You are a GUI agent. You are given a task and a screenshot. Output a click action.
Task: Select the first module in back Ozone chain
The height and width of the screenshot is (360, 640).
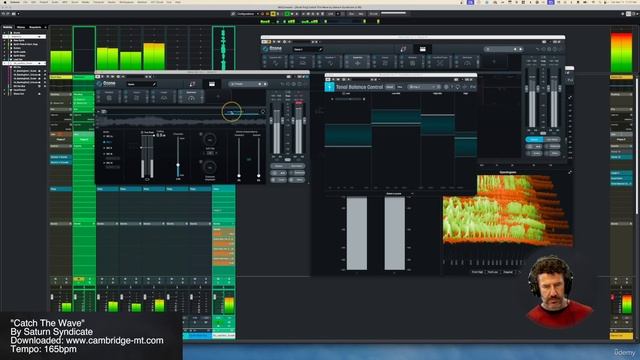coord(276,62)
